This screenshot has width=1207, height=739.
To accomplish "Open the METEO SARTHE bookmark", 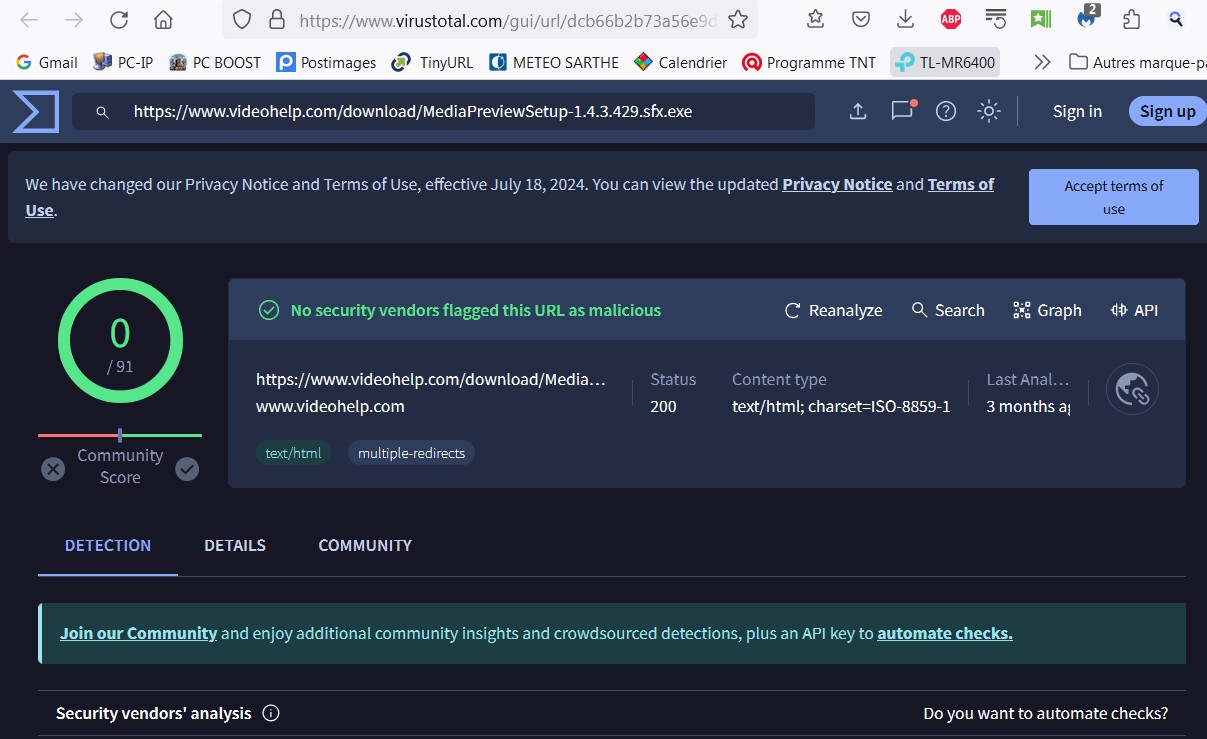I will click(x=554, y=62).
